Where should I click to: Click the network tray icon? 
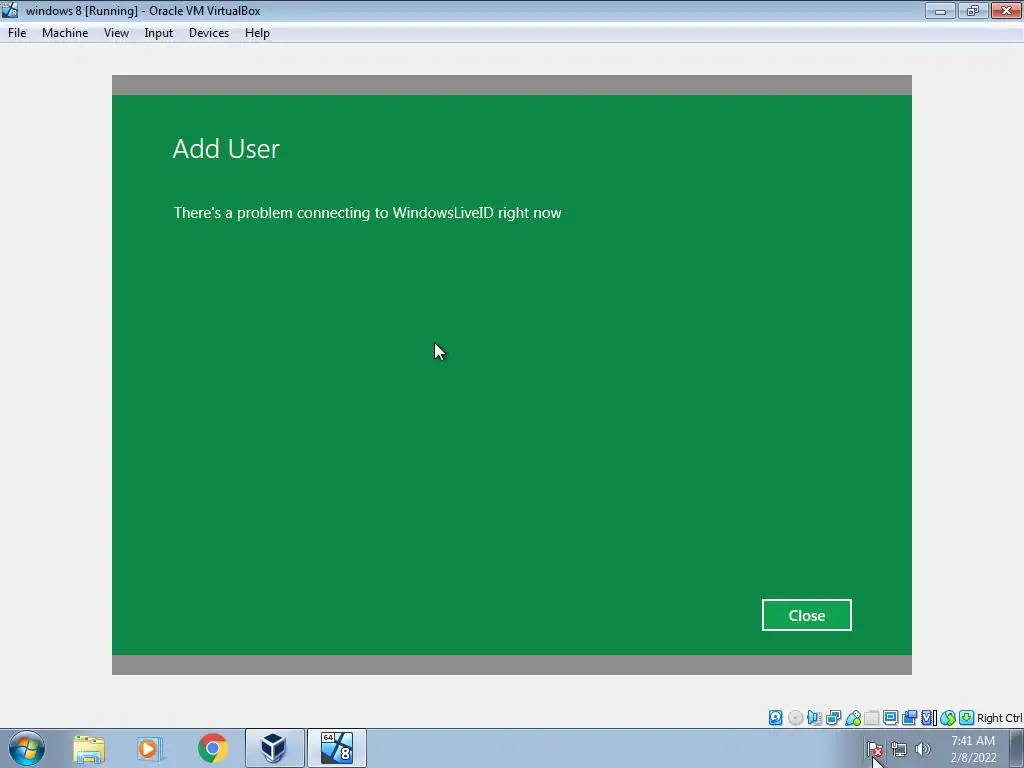[x=899, y=749]
